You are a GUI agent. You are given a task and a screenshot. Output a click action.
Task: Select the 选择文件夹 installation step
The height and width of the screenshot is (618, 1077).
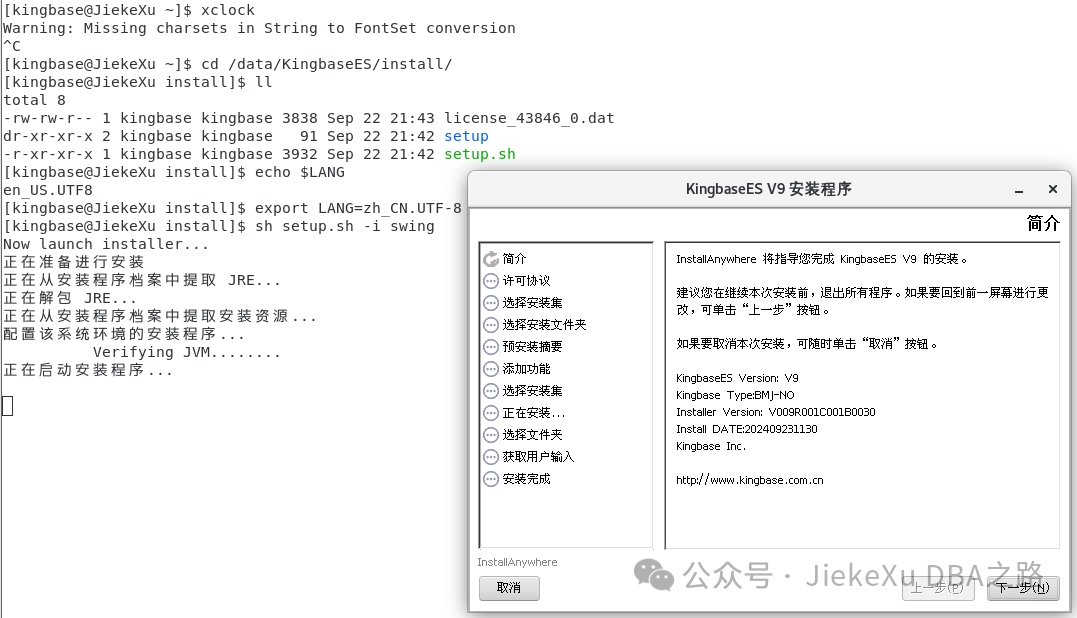click(x=527, y=435)
